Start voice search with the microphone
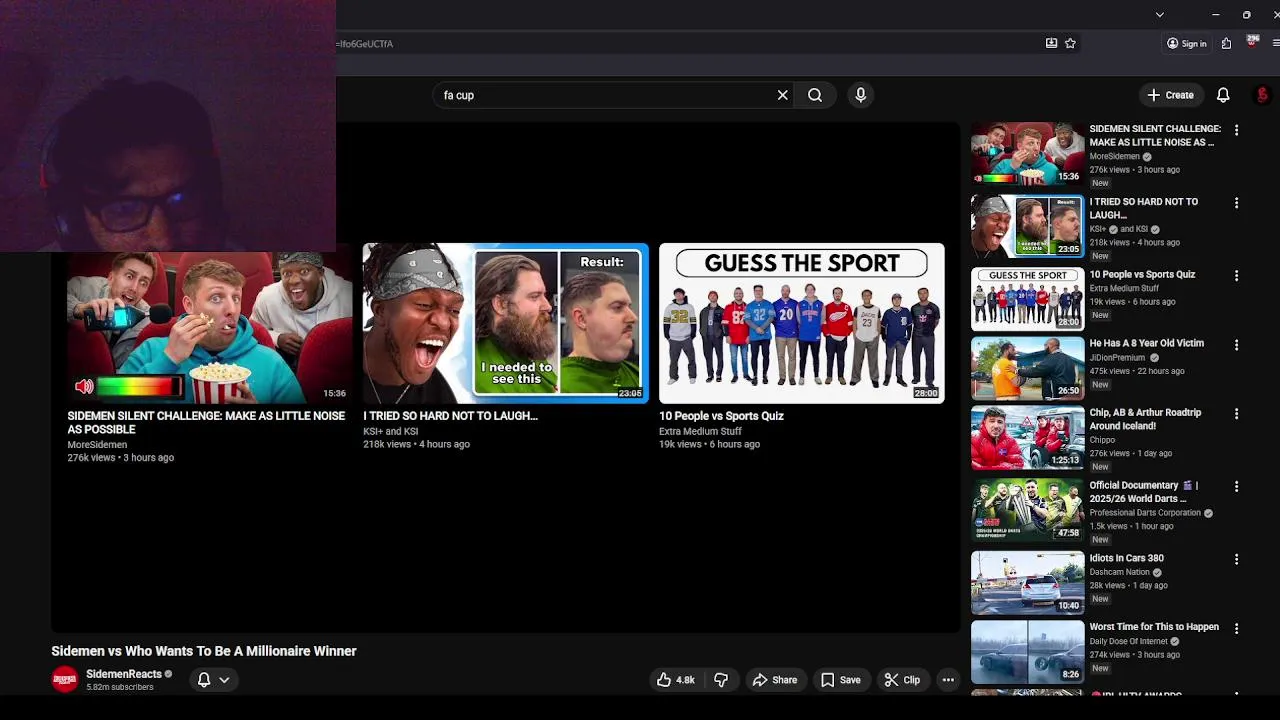The width and height of the screenshot is (1280, 720). click(860, 95)
